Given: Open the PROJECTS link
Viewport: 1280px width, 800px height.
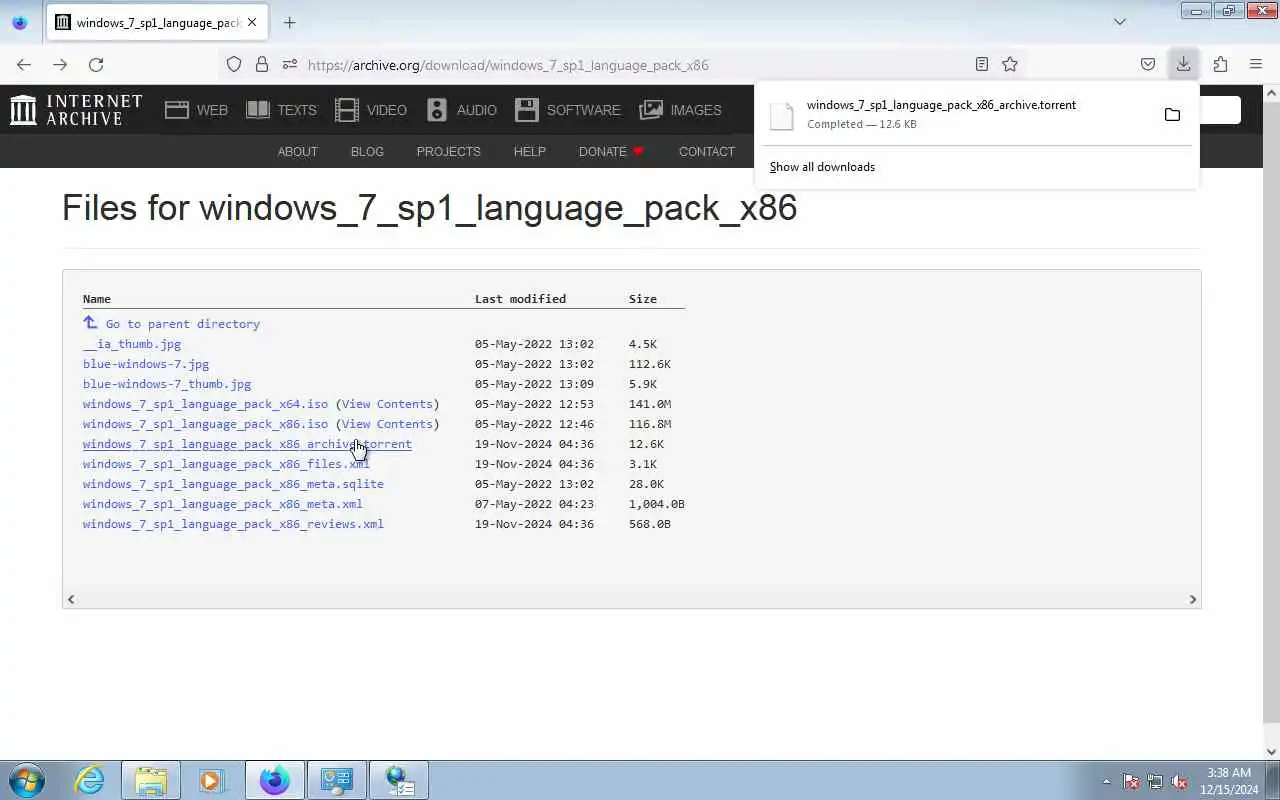Looking at the screenshot, I should coord(448,152).
